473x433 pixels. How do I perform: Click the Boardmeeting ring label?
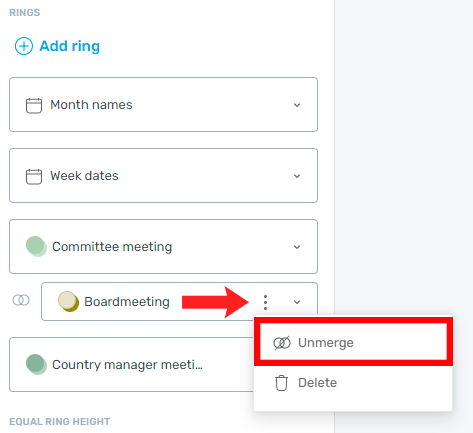pyautogui.click(x=127, y=302)
